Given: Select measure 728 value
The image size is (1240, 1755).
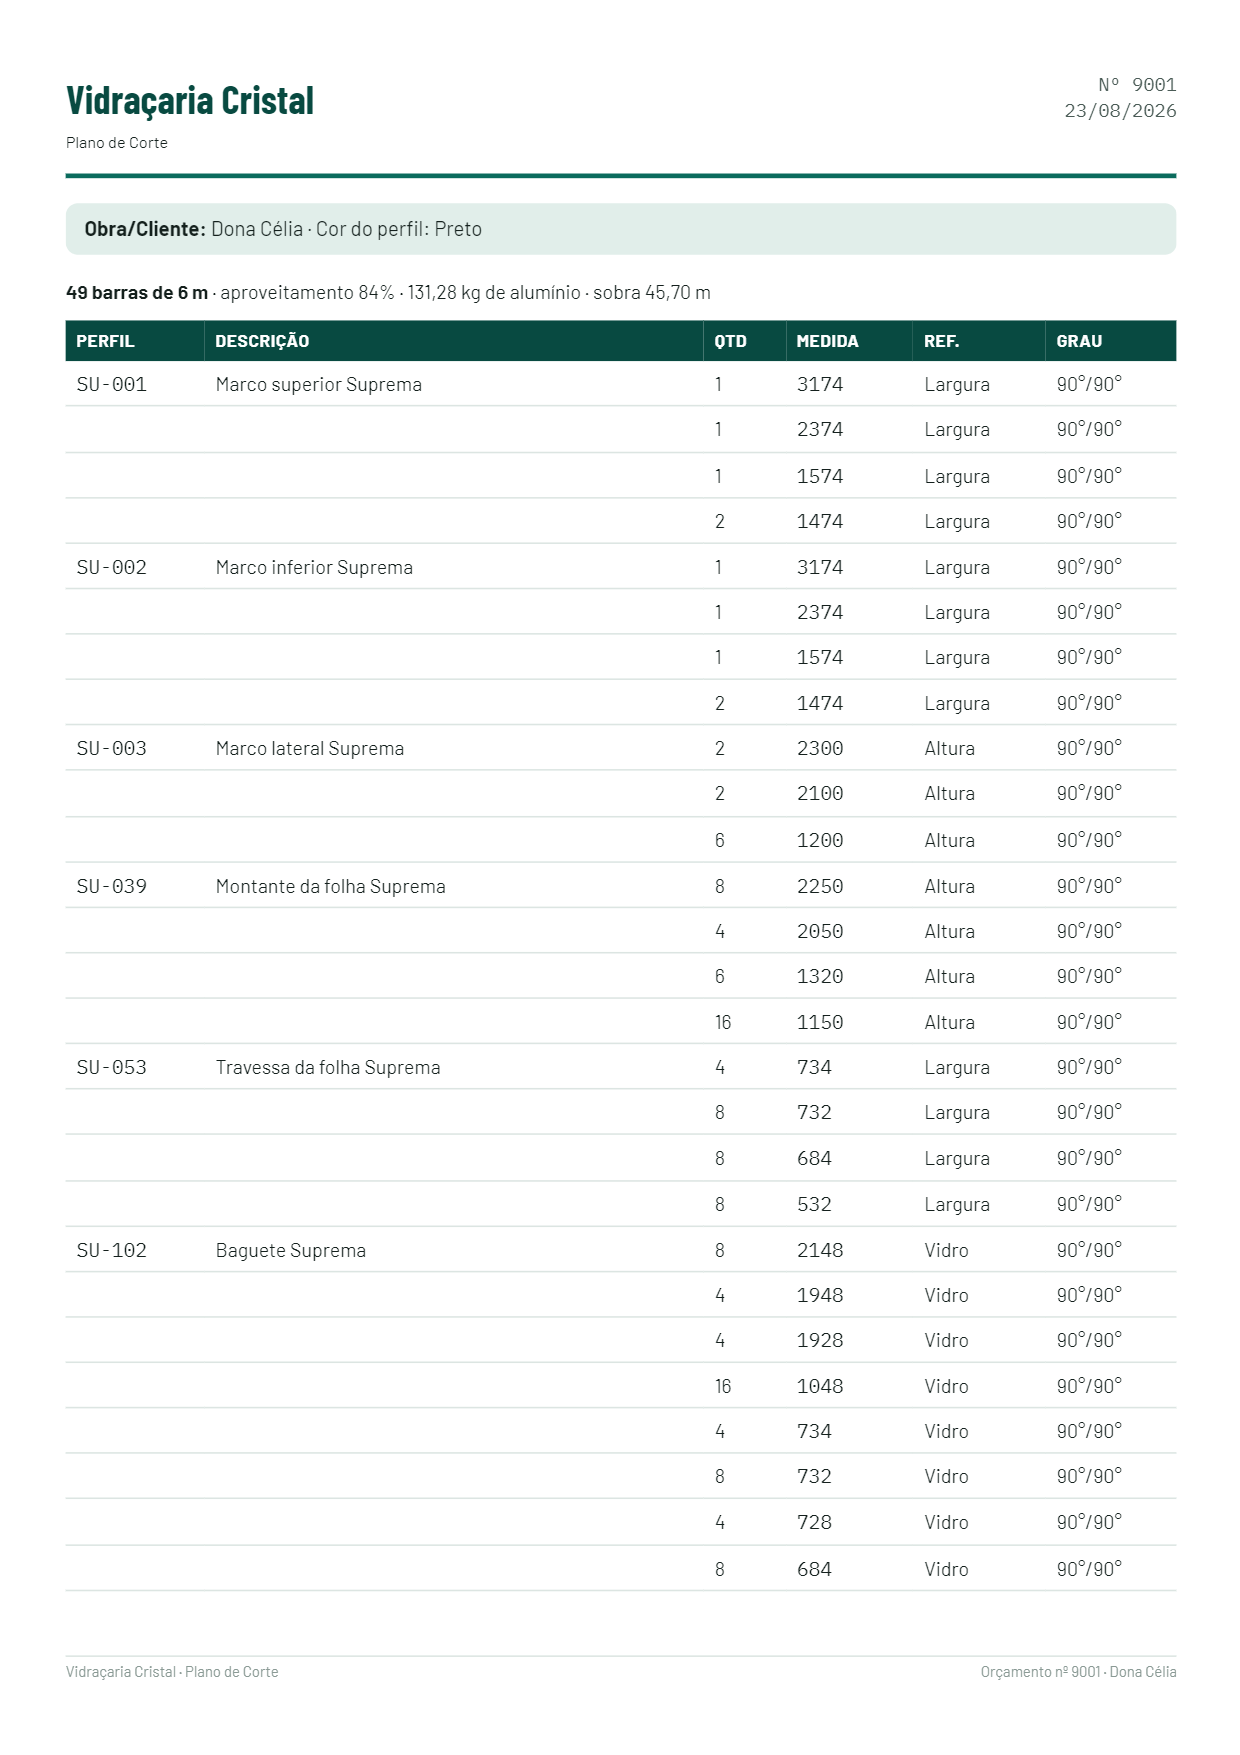Looking at the screenshot, I should [x=814, y=1522].
